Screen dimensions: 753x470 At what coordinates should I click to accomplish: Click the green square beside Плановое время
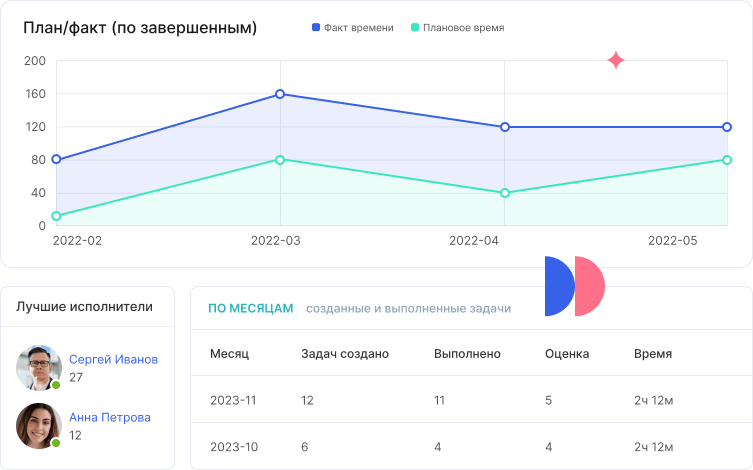coord(415,28)
